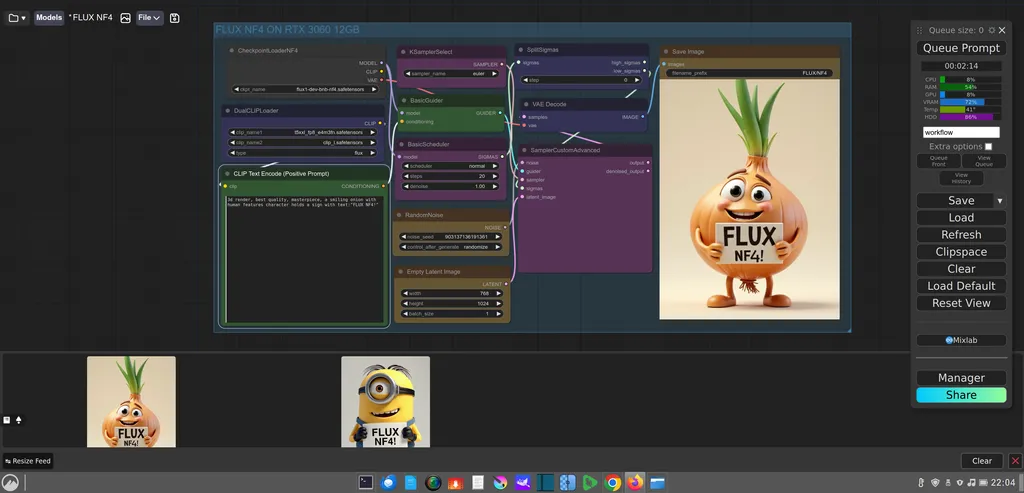Change DualCLIPLoader type flux selector
The width and height of the screenshot is (1024, 493).
click(303, 153)
